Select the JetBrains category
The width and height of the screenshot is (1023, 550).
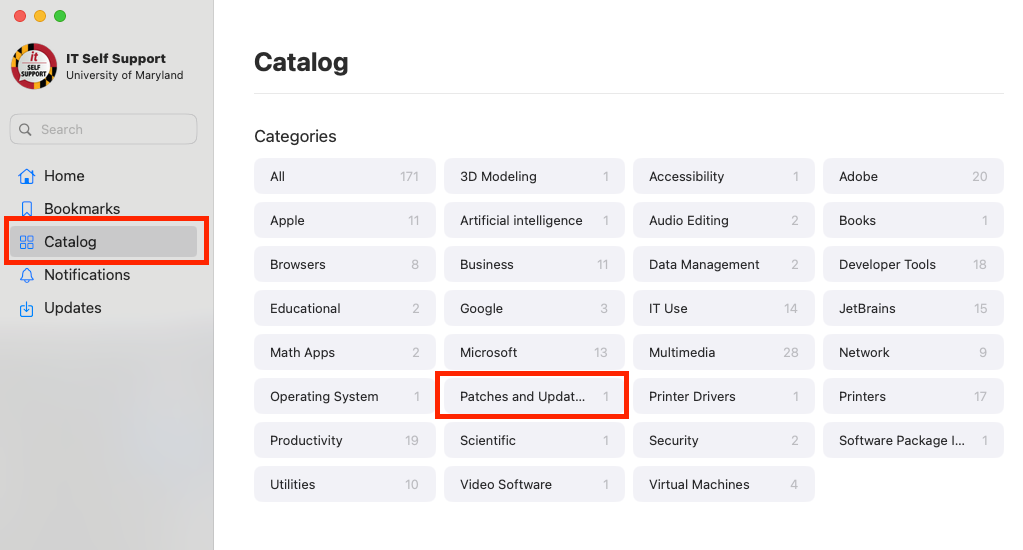click(912, 308)
